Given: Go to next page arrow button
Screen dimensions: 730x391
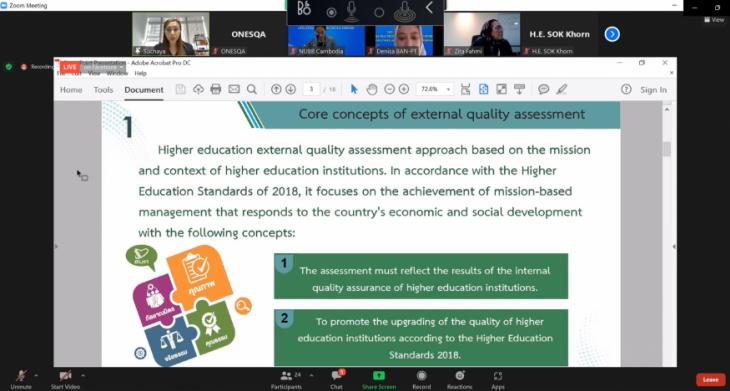Looking at the screenshot, I should (291, 89).
